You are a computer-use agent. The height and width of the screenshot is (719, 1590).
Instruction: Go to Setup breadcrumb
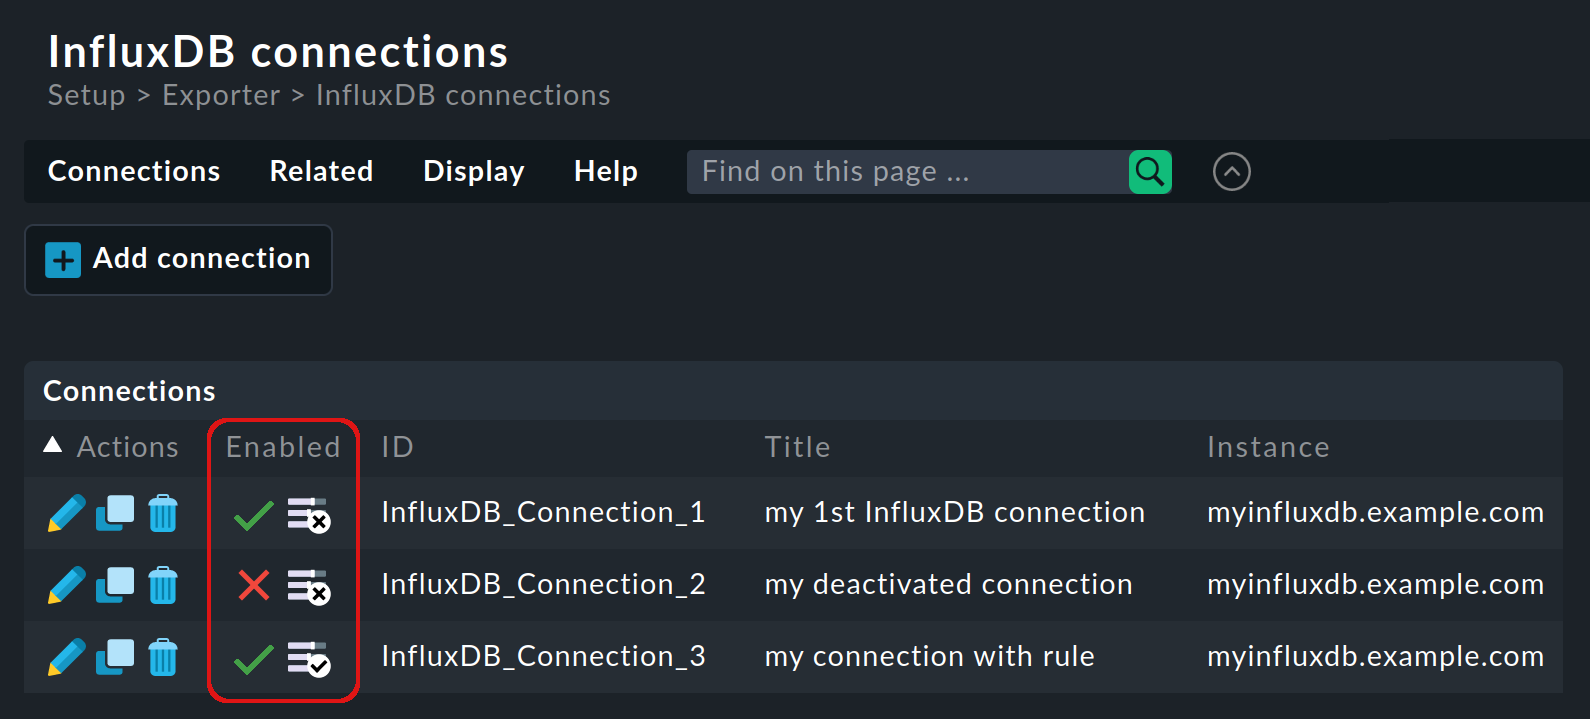[87, 95]
